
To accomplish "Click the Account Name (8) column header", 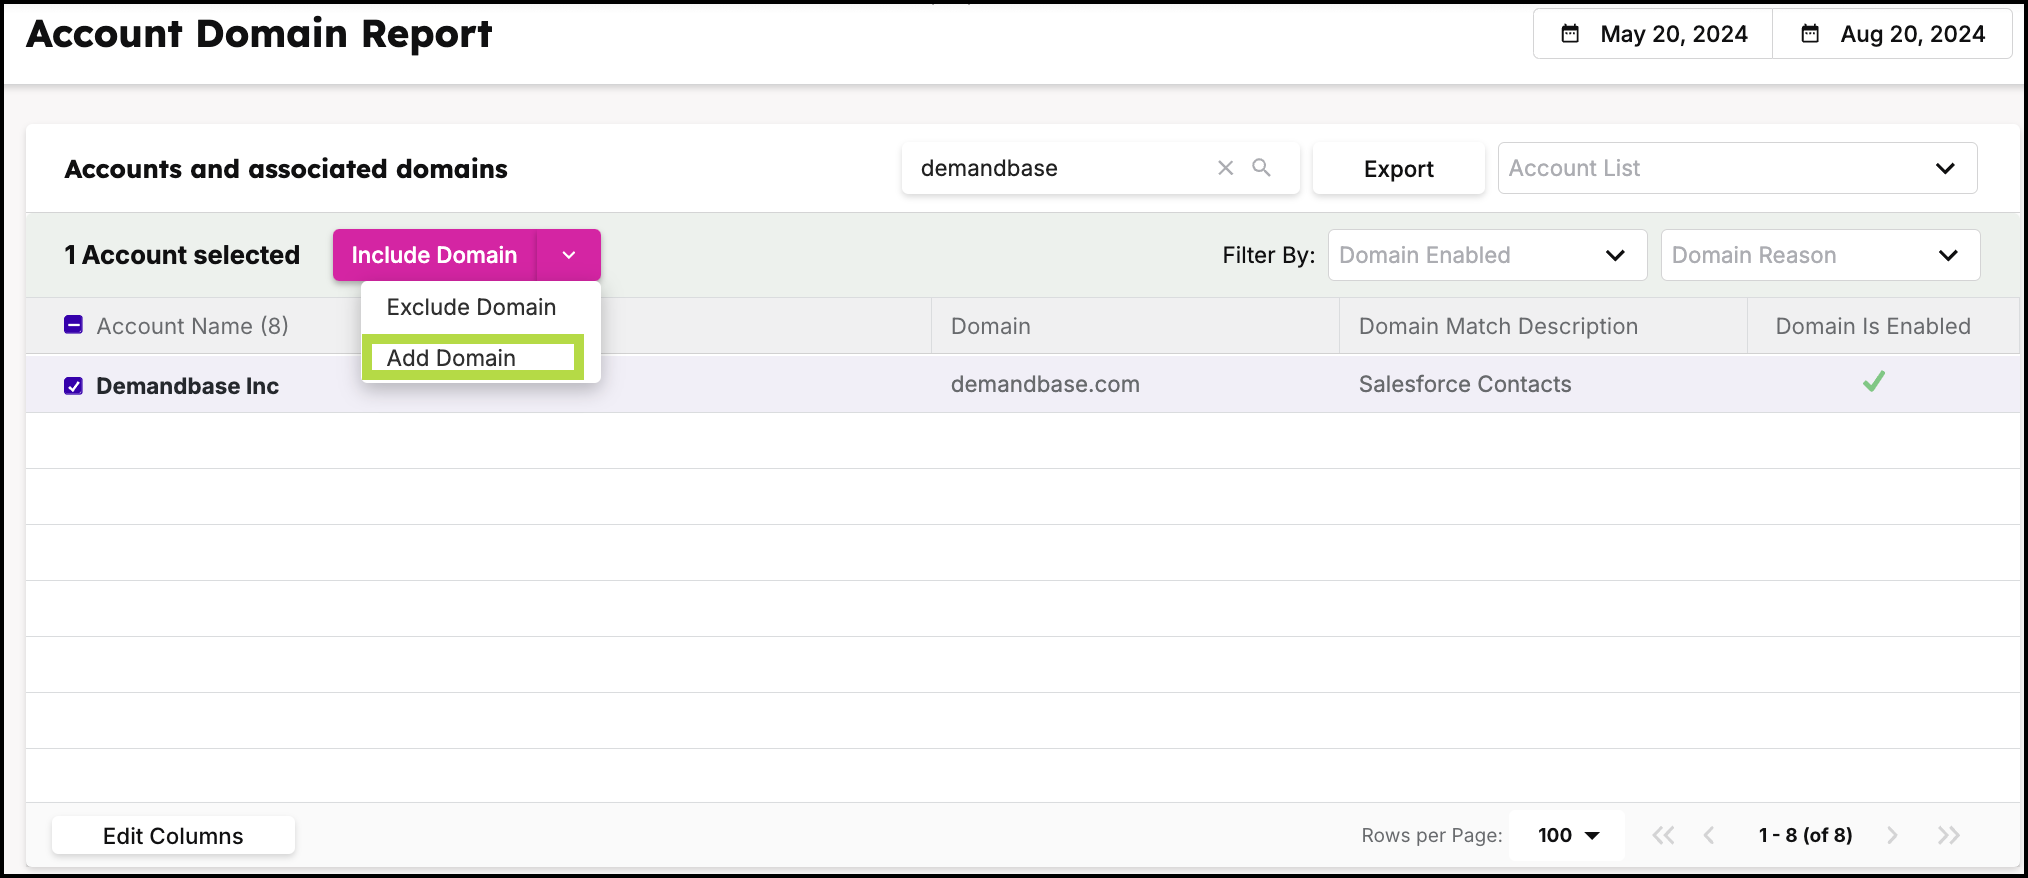I will pos(192,326).
